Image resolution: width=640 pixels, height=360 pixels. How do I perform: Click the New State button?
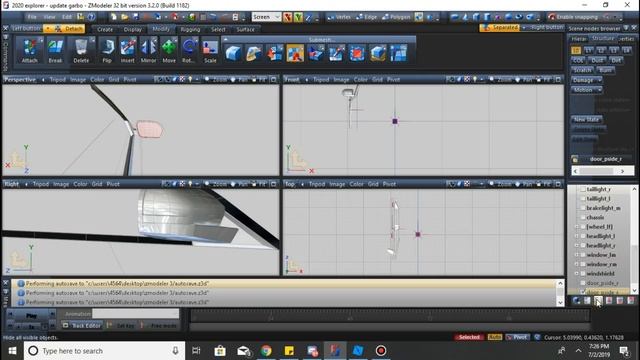587,120
